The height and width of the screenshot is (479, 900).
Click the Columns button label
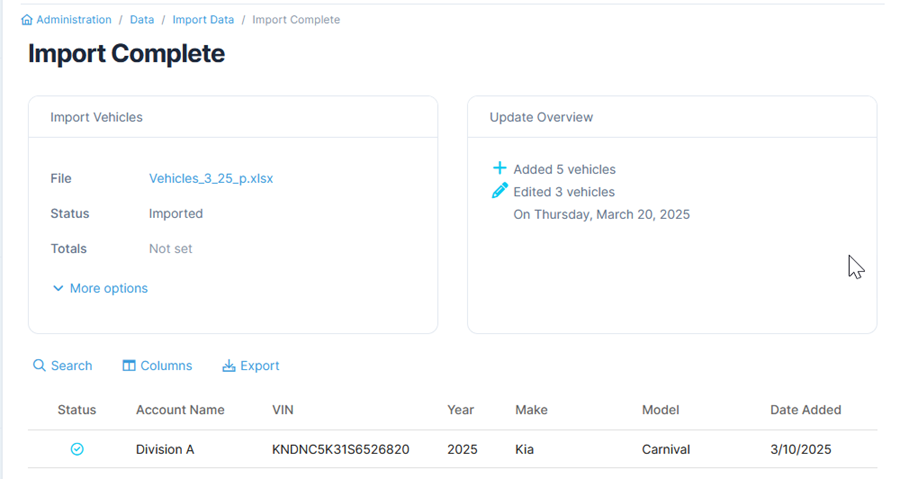coord(166,365)
